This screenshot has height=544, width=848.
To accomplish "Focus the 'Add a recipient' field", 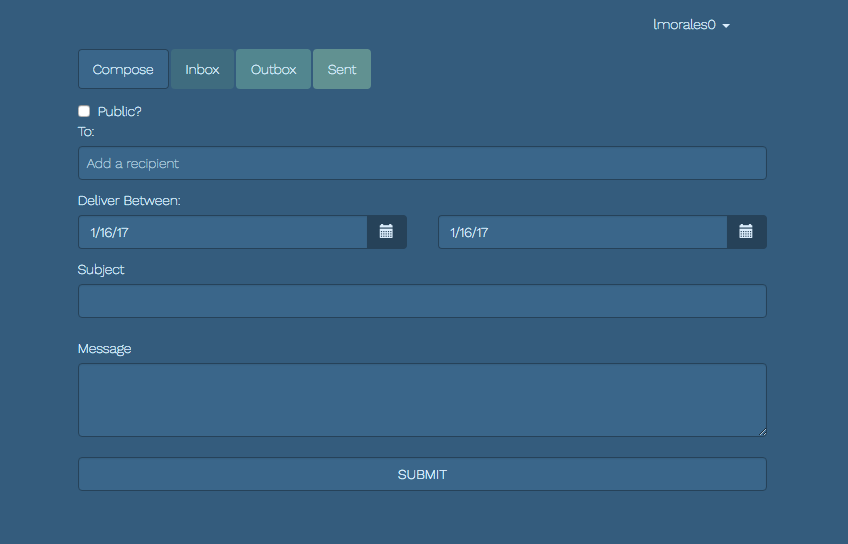I will click(422, 163).
